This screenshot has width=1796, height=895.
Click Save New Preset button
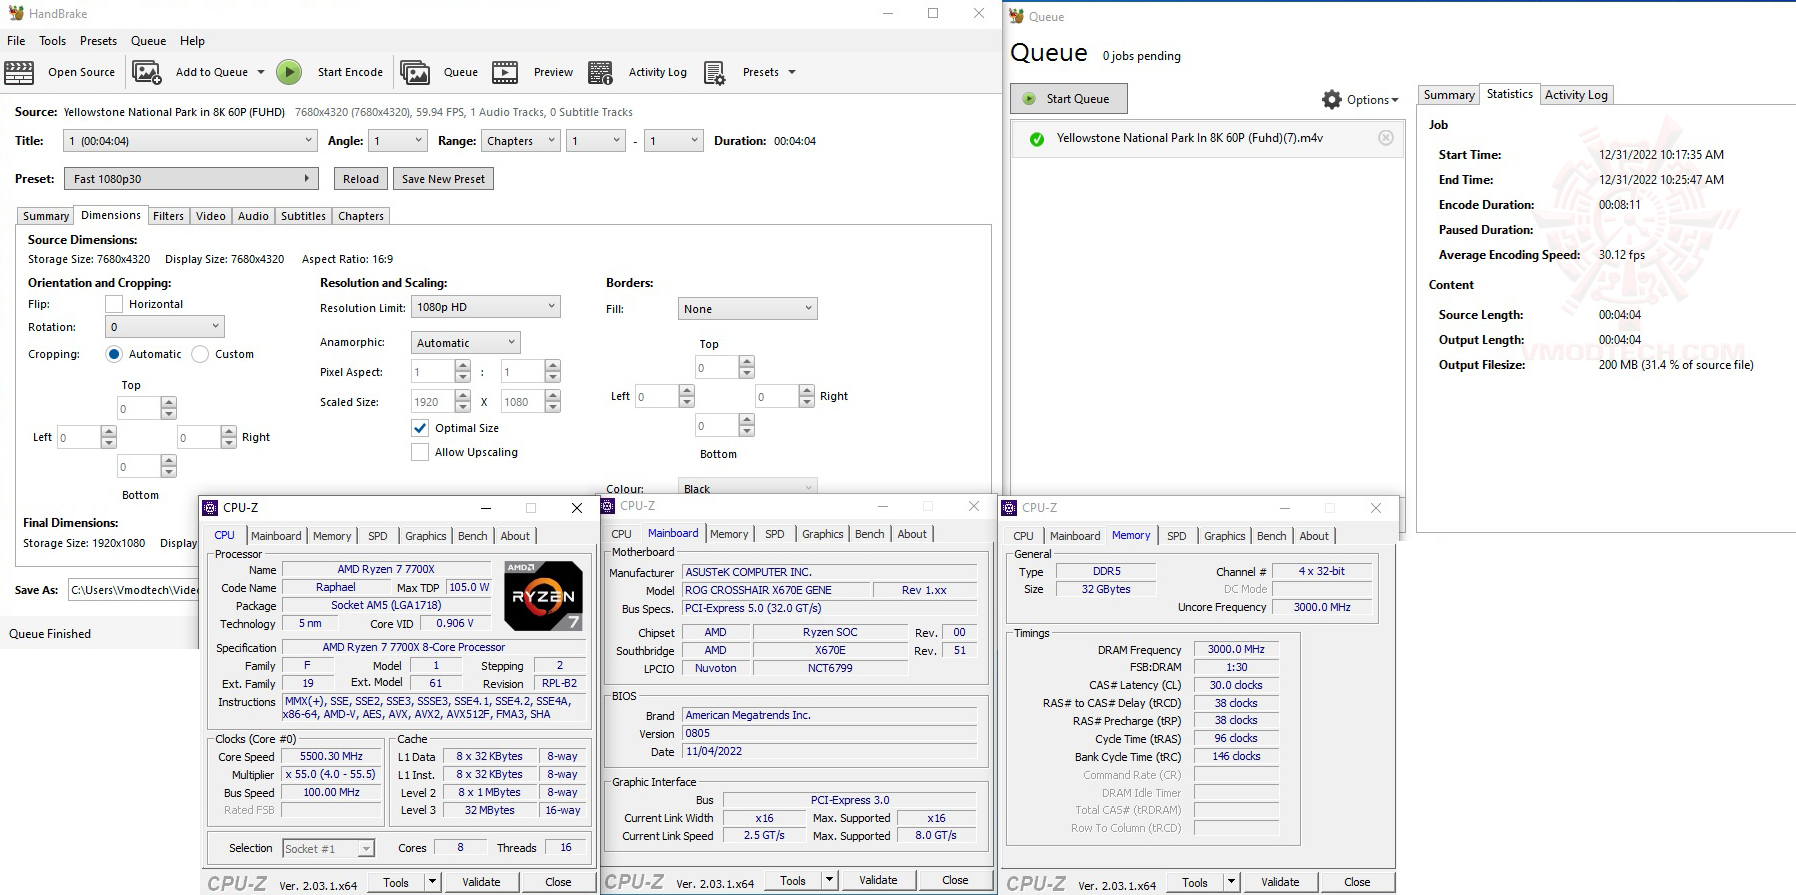pos(443,179)
